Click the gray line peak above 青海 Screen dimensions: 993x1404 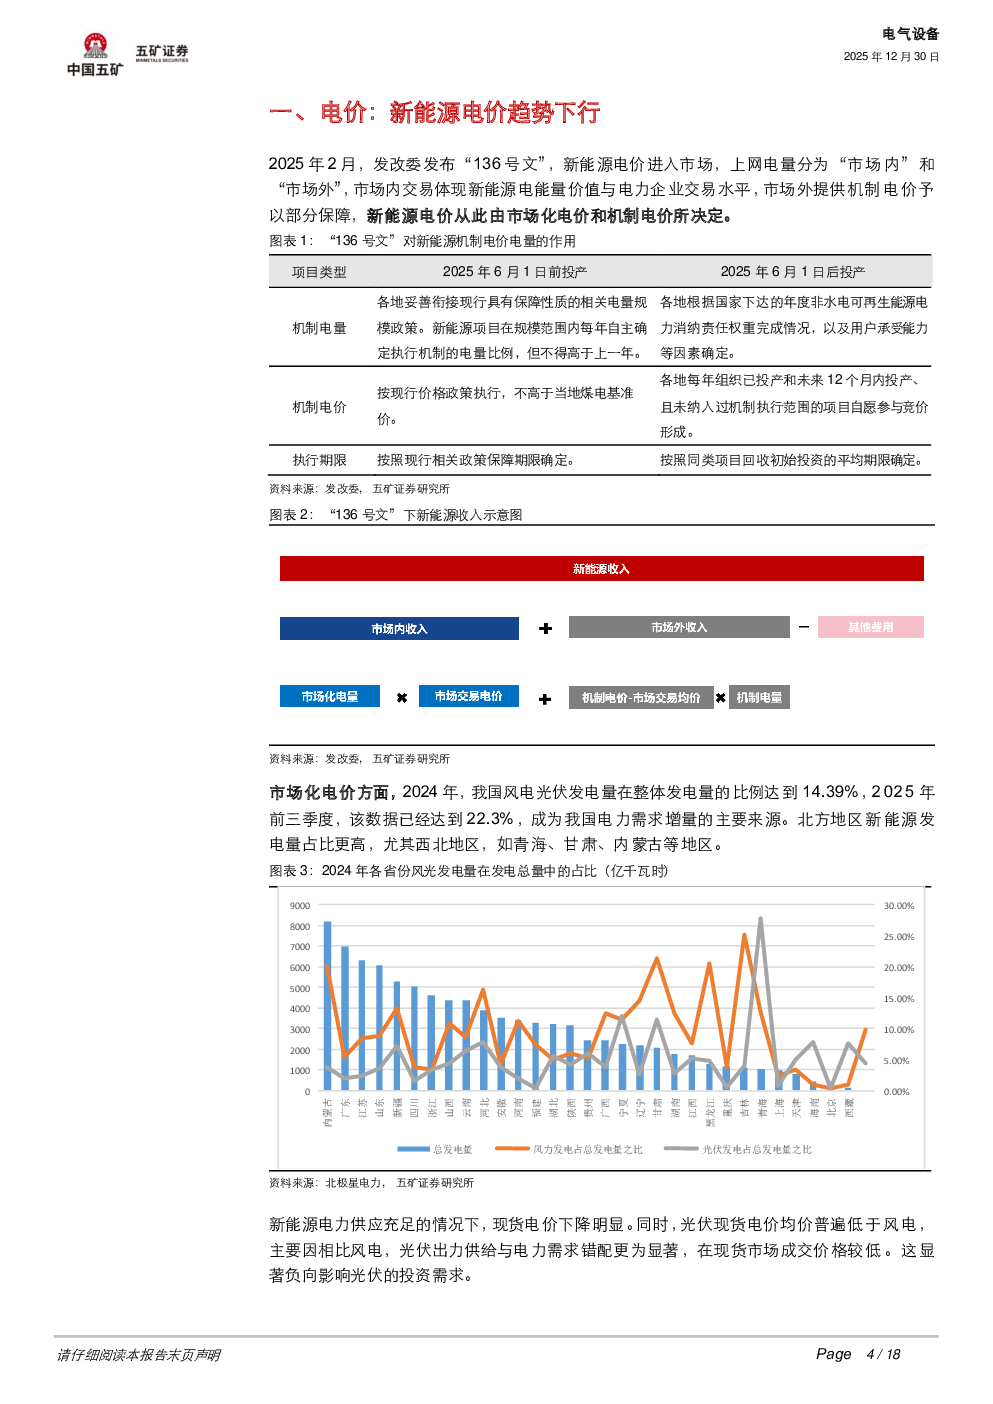pyautogui.click(x=761, y=919)
